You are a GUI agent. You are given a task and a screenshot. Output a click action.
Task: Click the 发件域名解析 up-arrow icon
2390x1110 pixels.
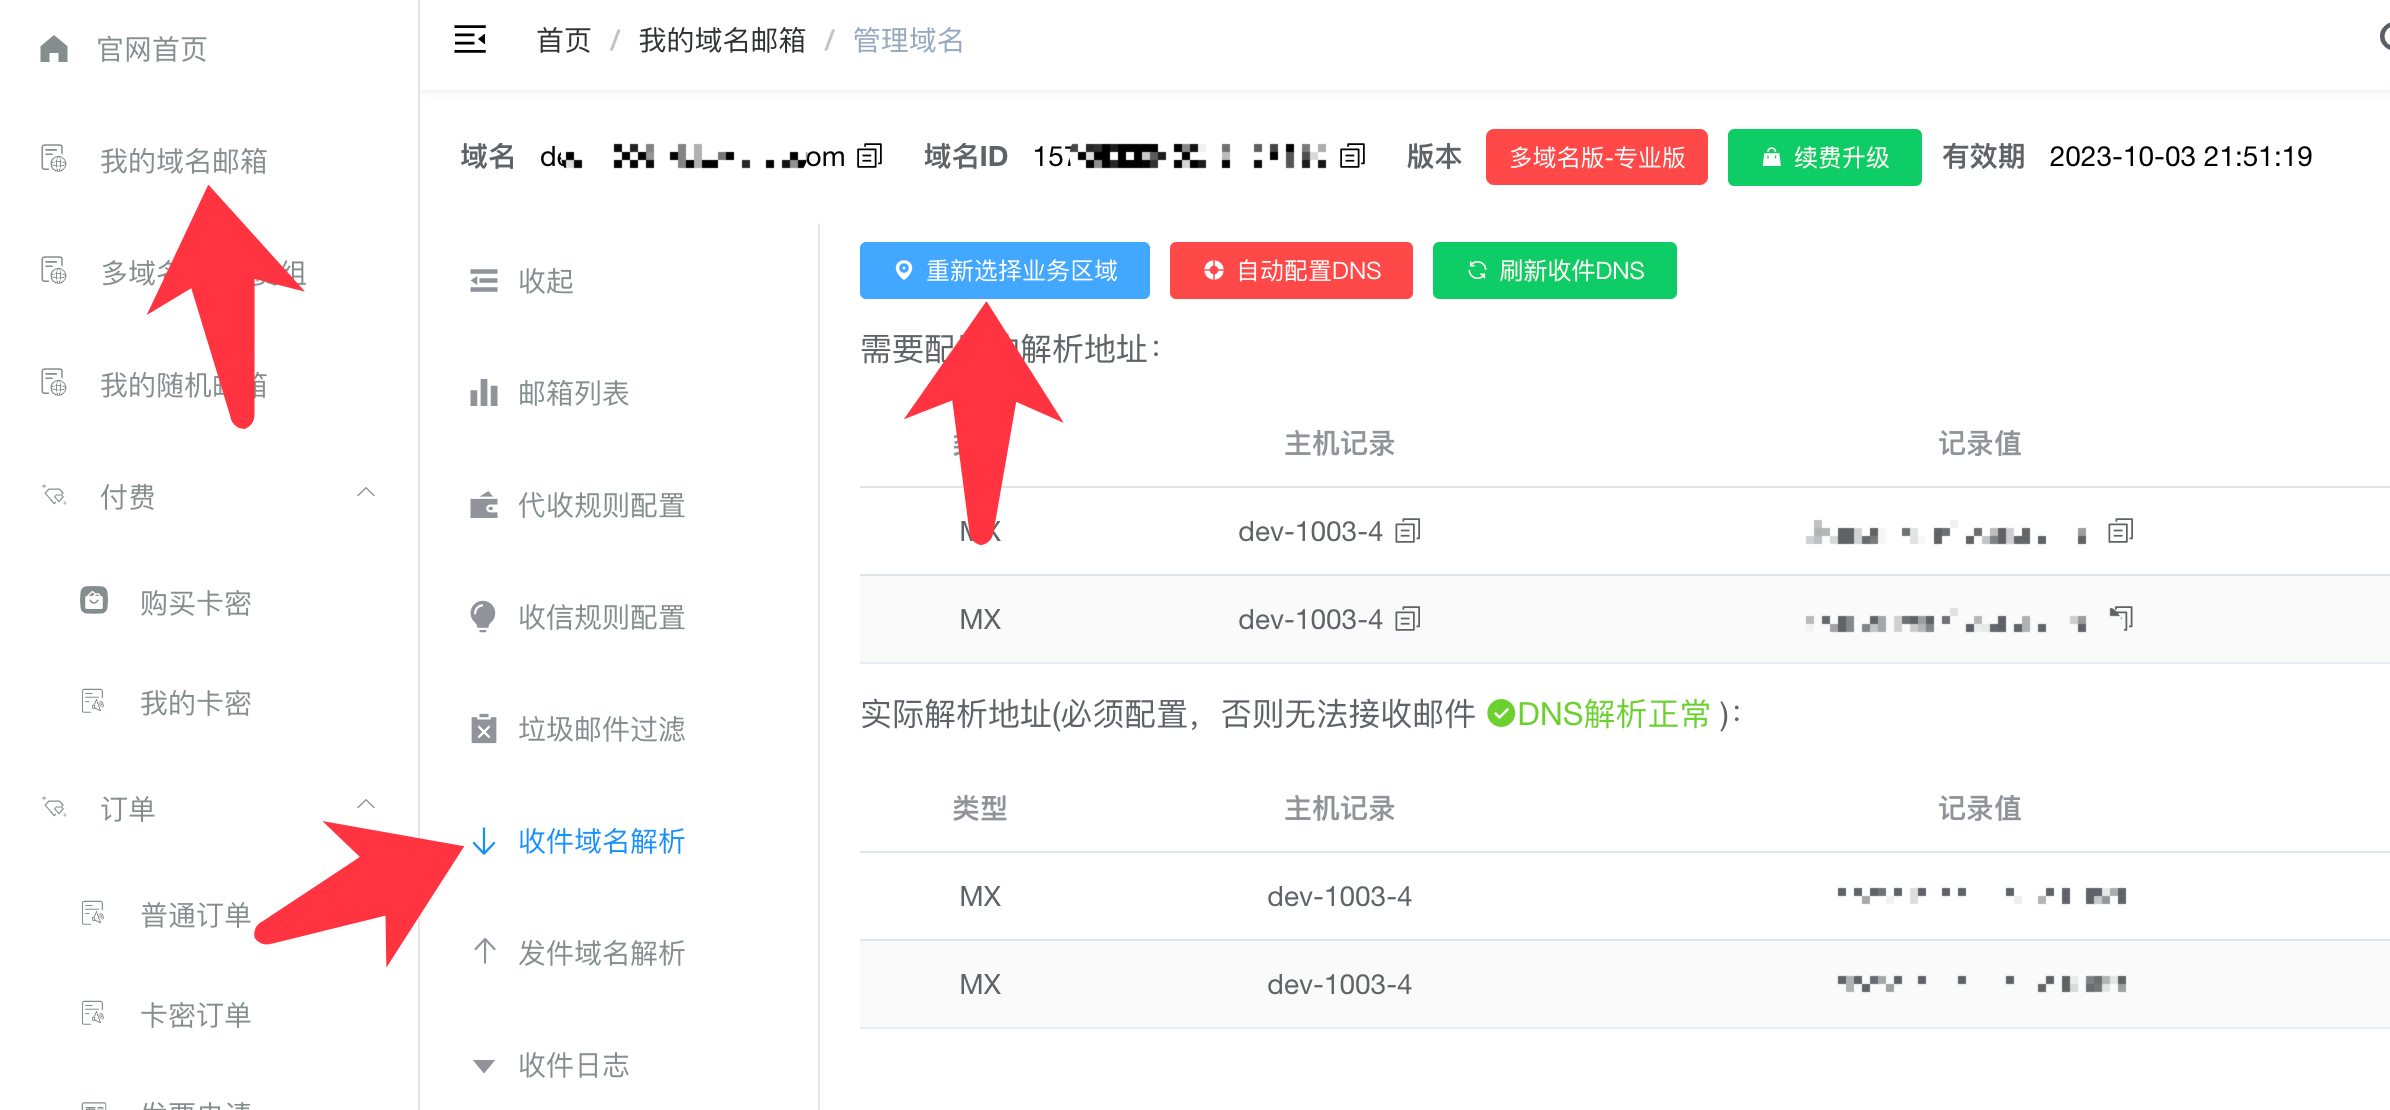click(484, 951)
